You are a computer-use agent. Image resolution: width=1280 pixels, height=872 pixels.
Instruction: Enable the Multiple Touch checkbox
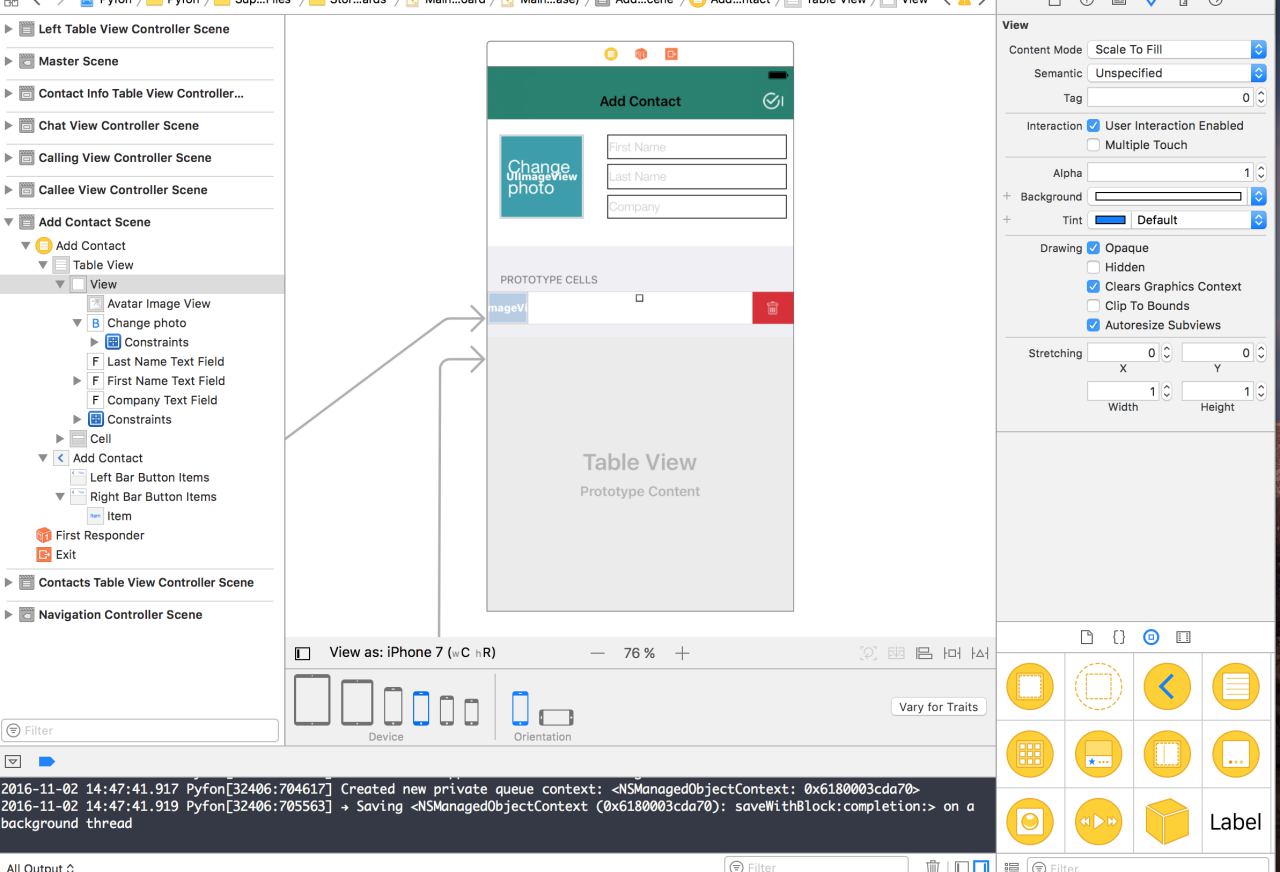click(x=1093, y=145)
